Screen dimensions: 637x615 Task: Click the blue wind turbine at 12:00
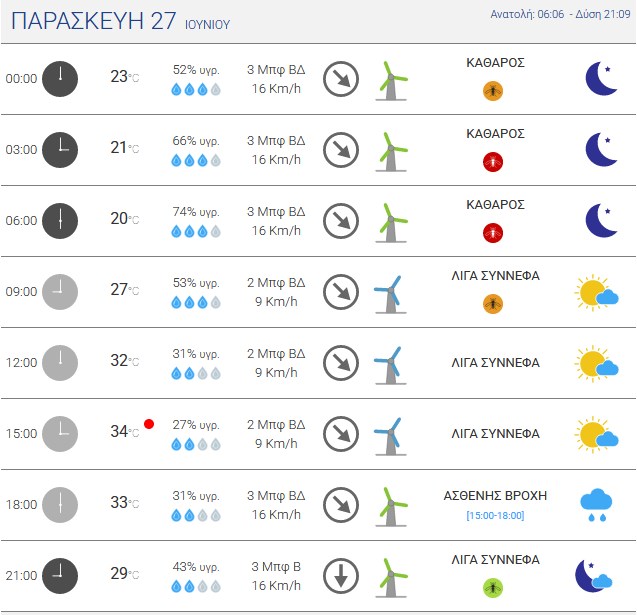[x=390, y=365]
